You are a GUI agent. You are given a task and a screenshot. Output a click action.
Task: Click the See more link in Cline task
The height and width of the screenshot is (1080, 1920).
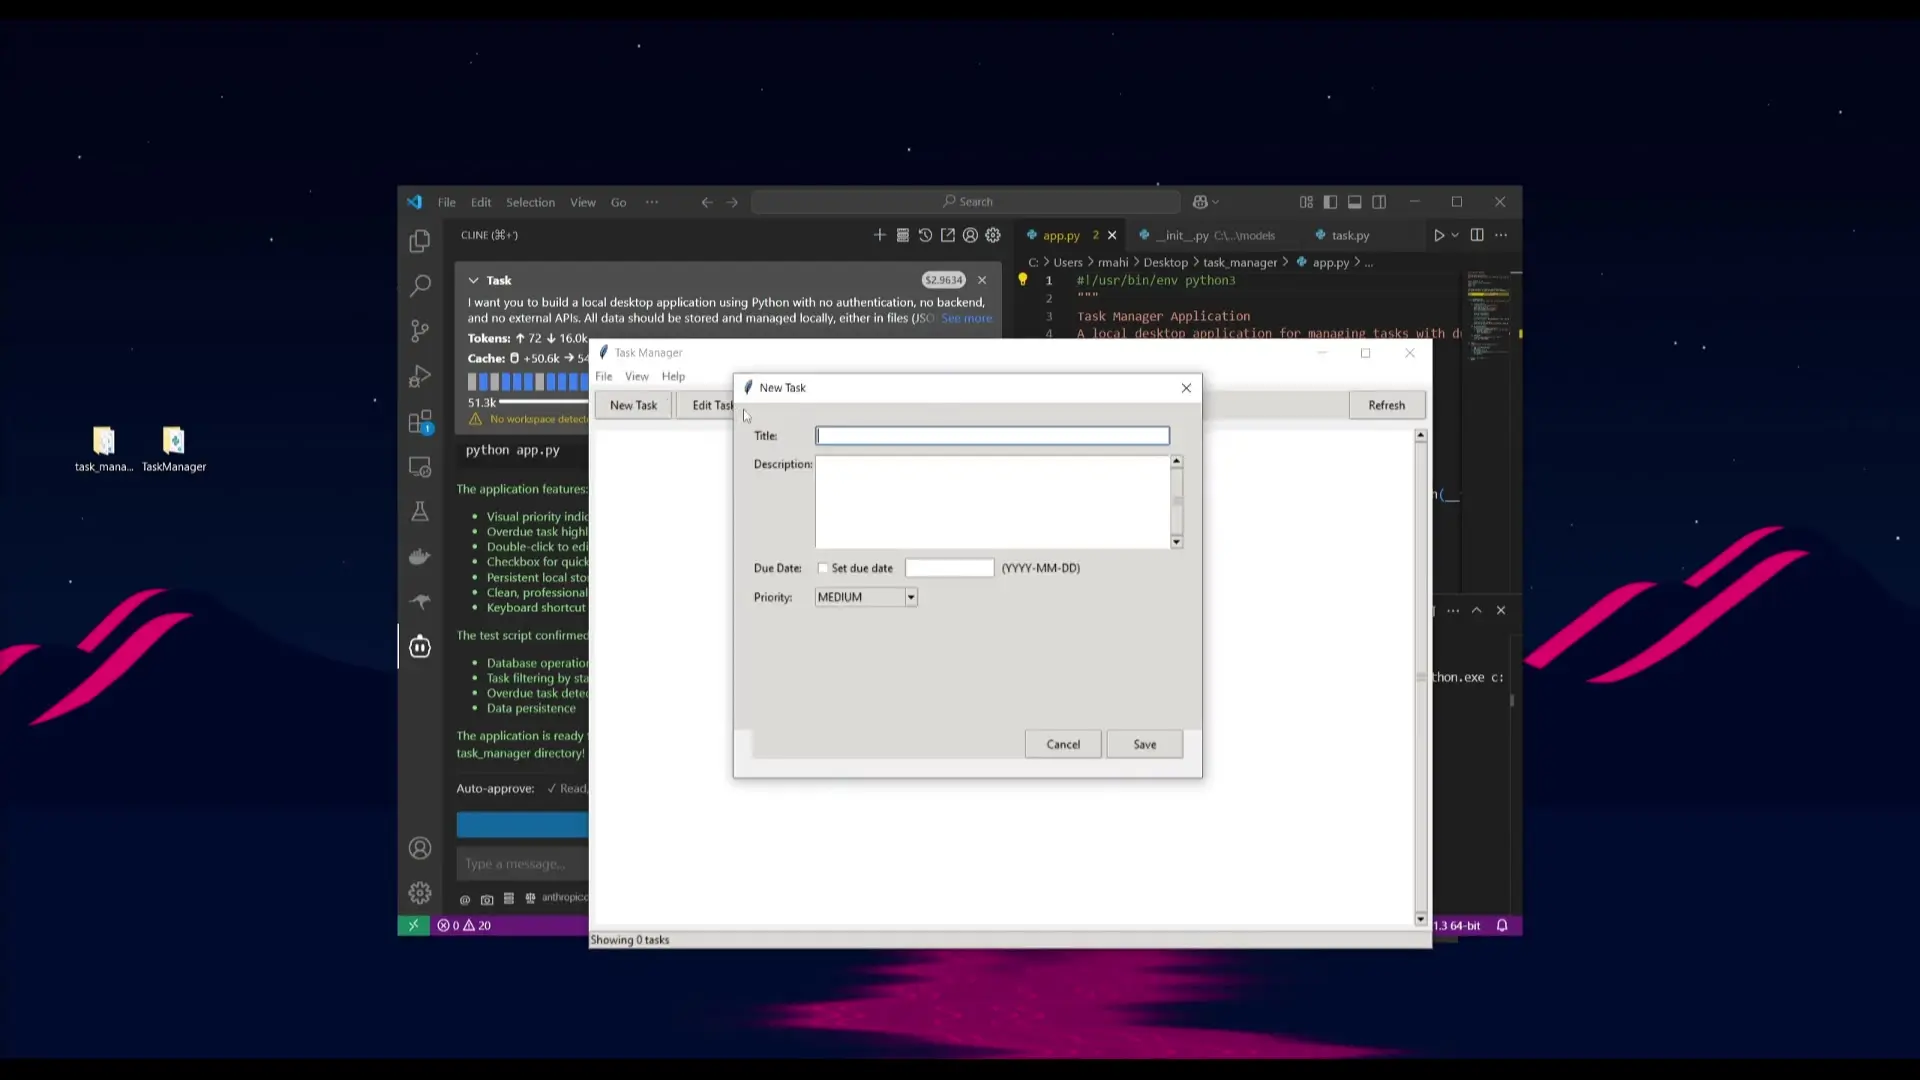click(x=966, y=318)
